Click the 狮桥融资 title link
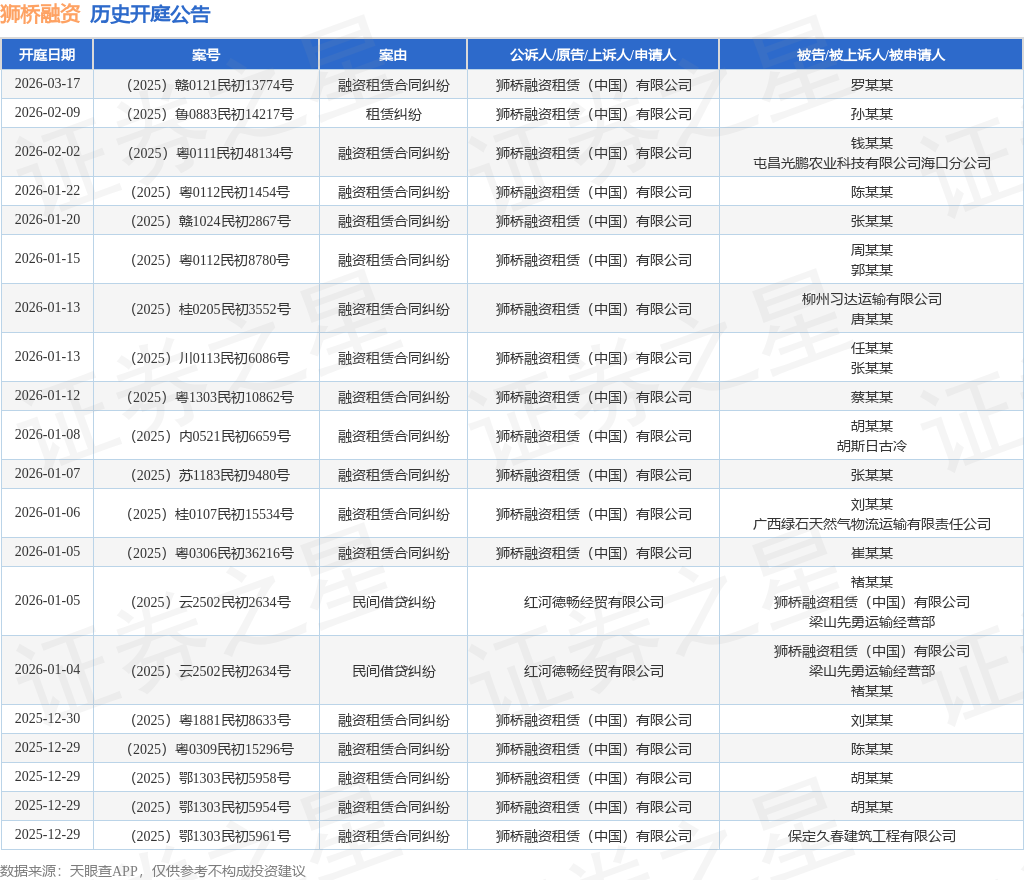Viewport: 1024px width, 880px height. pyautogui.click(x=40, y=14)
